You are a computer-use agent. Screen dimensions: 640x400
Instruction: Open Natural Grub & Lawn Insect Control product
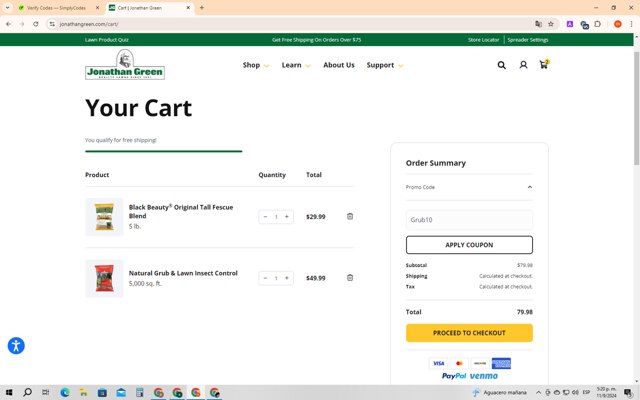(x=183, y=273)
